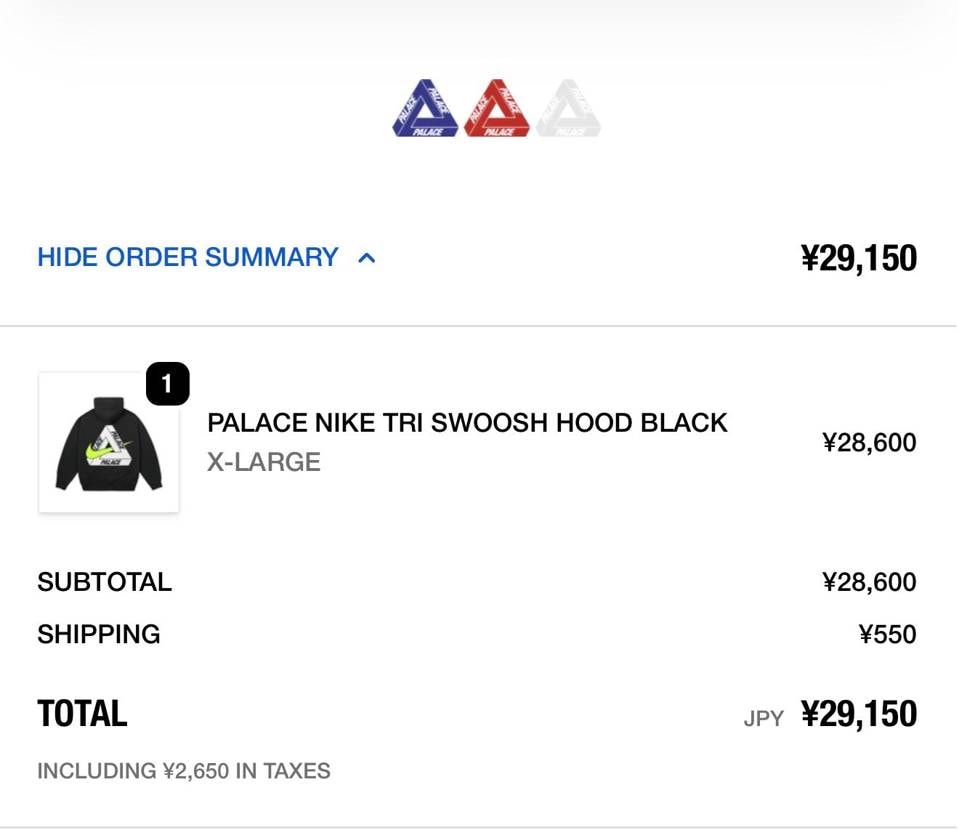
Task: Select the Shipping label
Action: coord(98,634)
